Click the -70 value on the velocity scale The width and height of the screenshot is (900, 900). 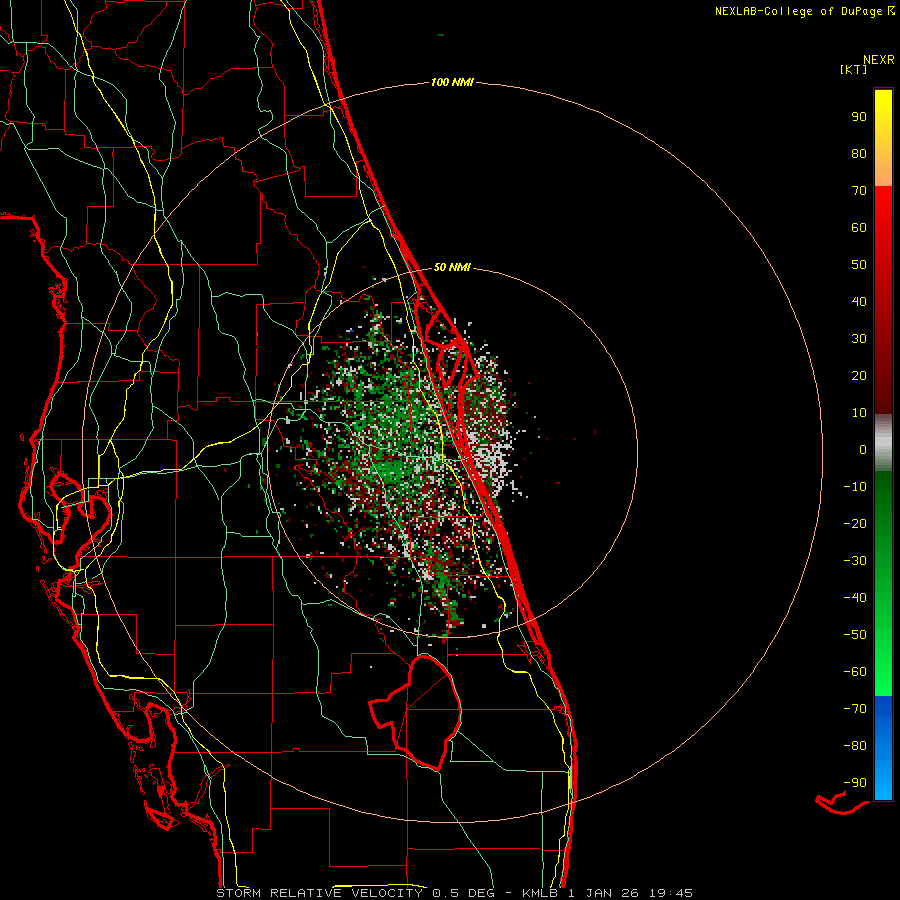855,709
